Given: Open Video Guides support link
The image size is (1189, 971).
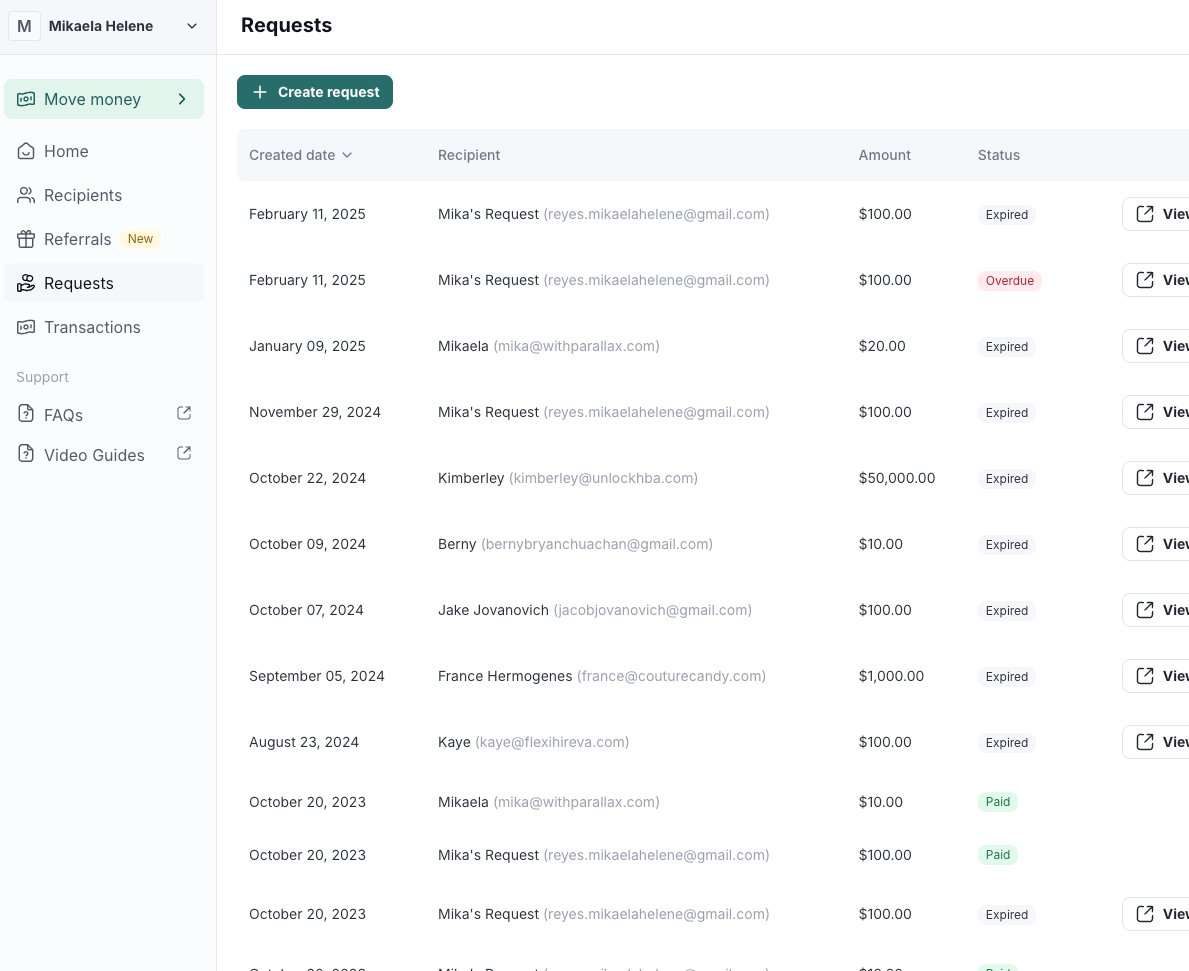Looking at the screenshot, I should pyautogui.click(x=94, y=455).
